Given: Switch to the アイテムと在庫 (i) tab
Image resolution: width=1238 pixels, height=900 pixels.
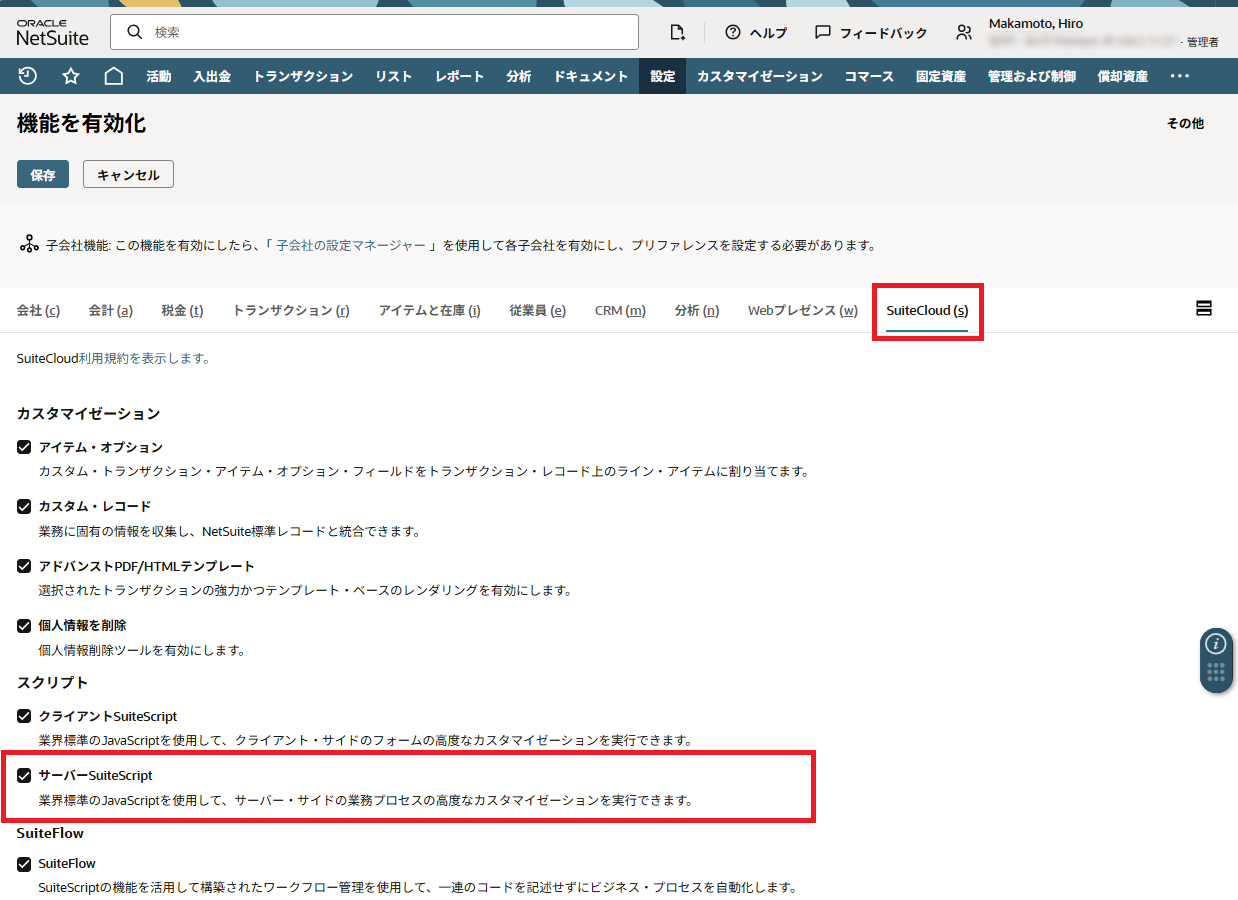Looking at the screenshot, I should point(429,311).
